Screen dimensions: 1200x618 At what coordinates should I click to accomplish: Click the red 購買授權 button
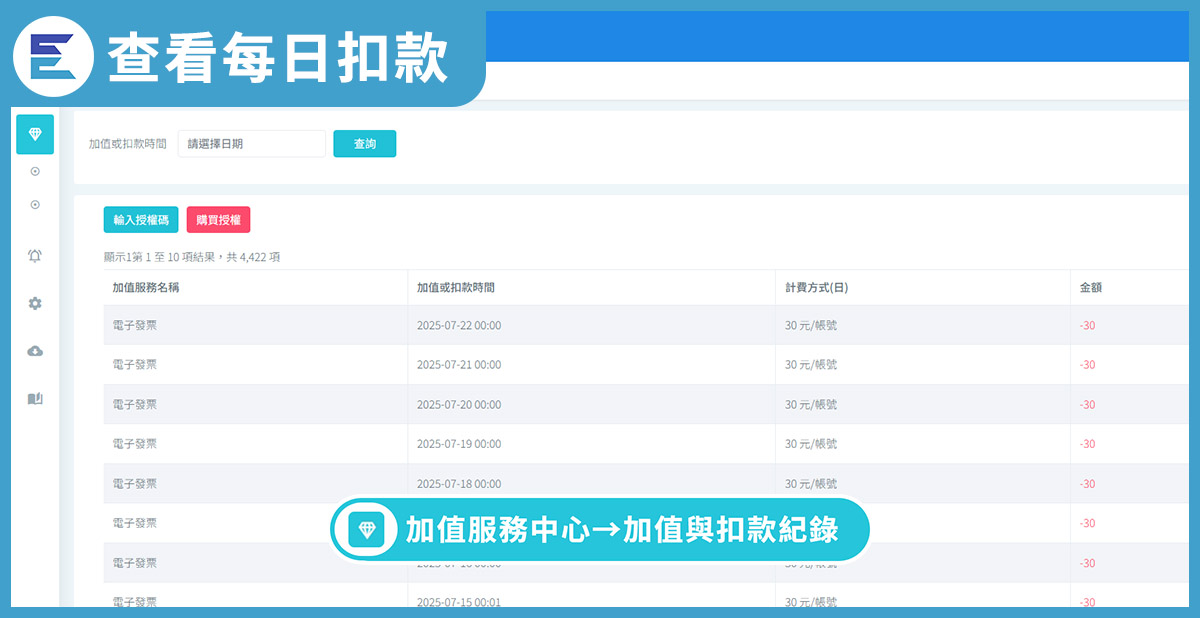(218, 220)
